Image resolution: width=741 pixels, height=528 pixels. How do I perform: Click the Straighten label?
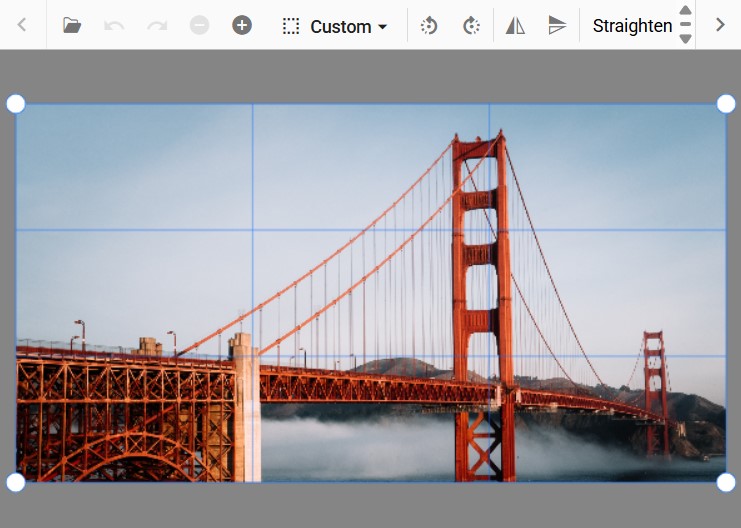632,26
